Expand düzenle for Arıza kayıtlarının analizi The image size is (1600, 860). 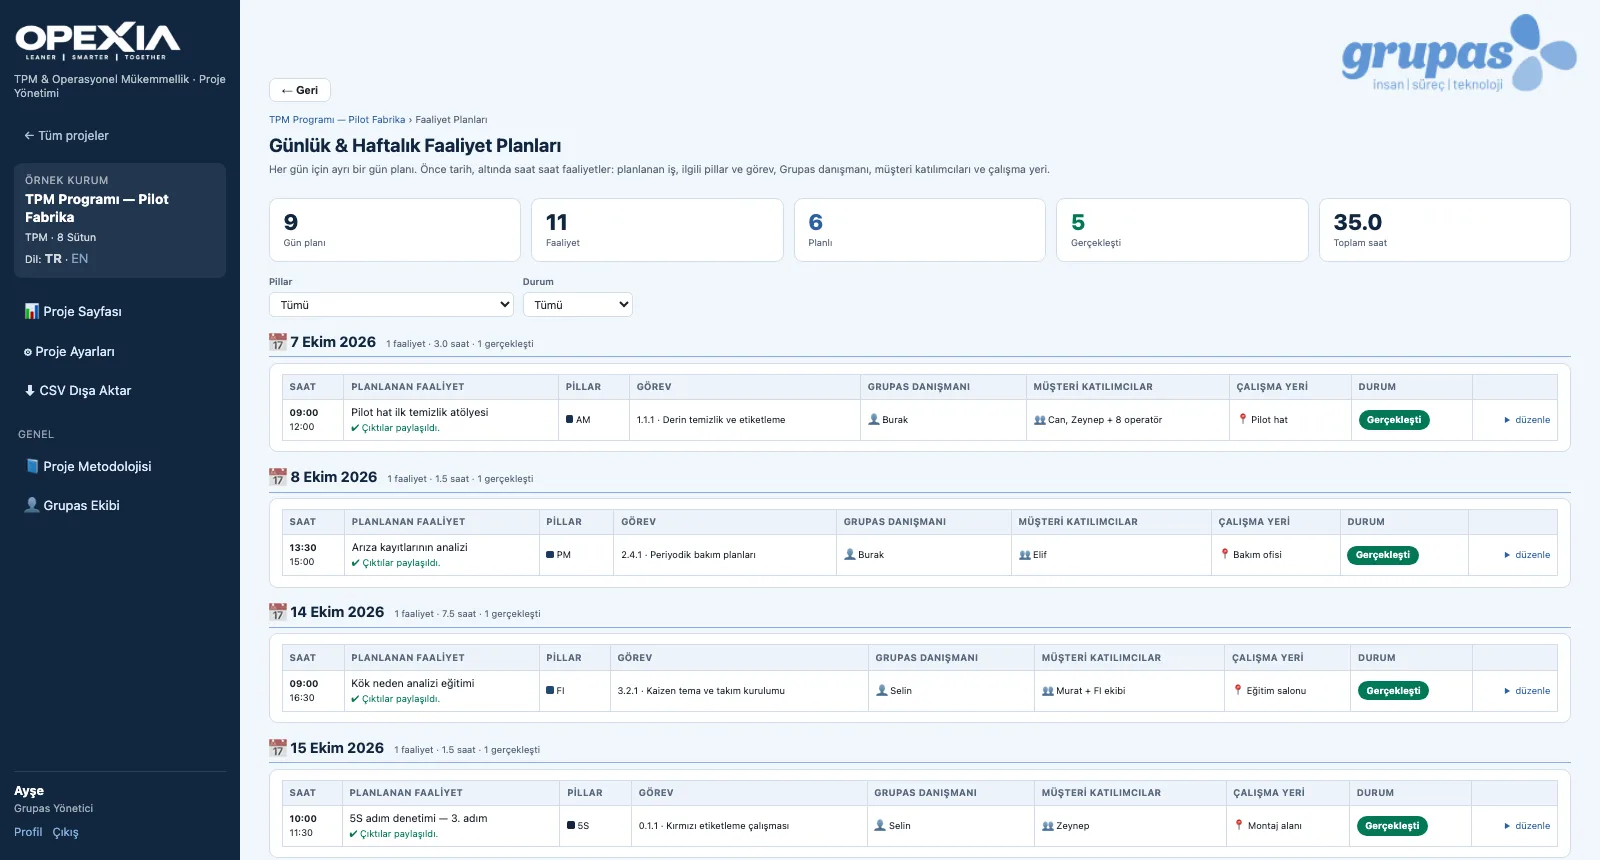click(x=1527, y=555)
